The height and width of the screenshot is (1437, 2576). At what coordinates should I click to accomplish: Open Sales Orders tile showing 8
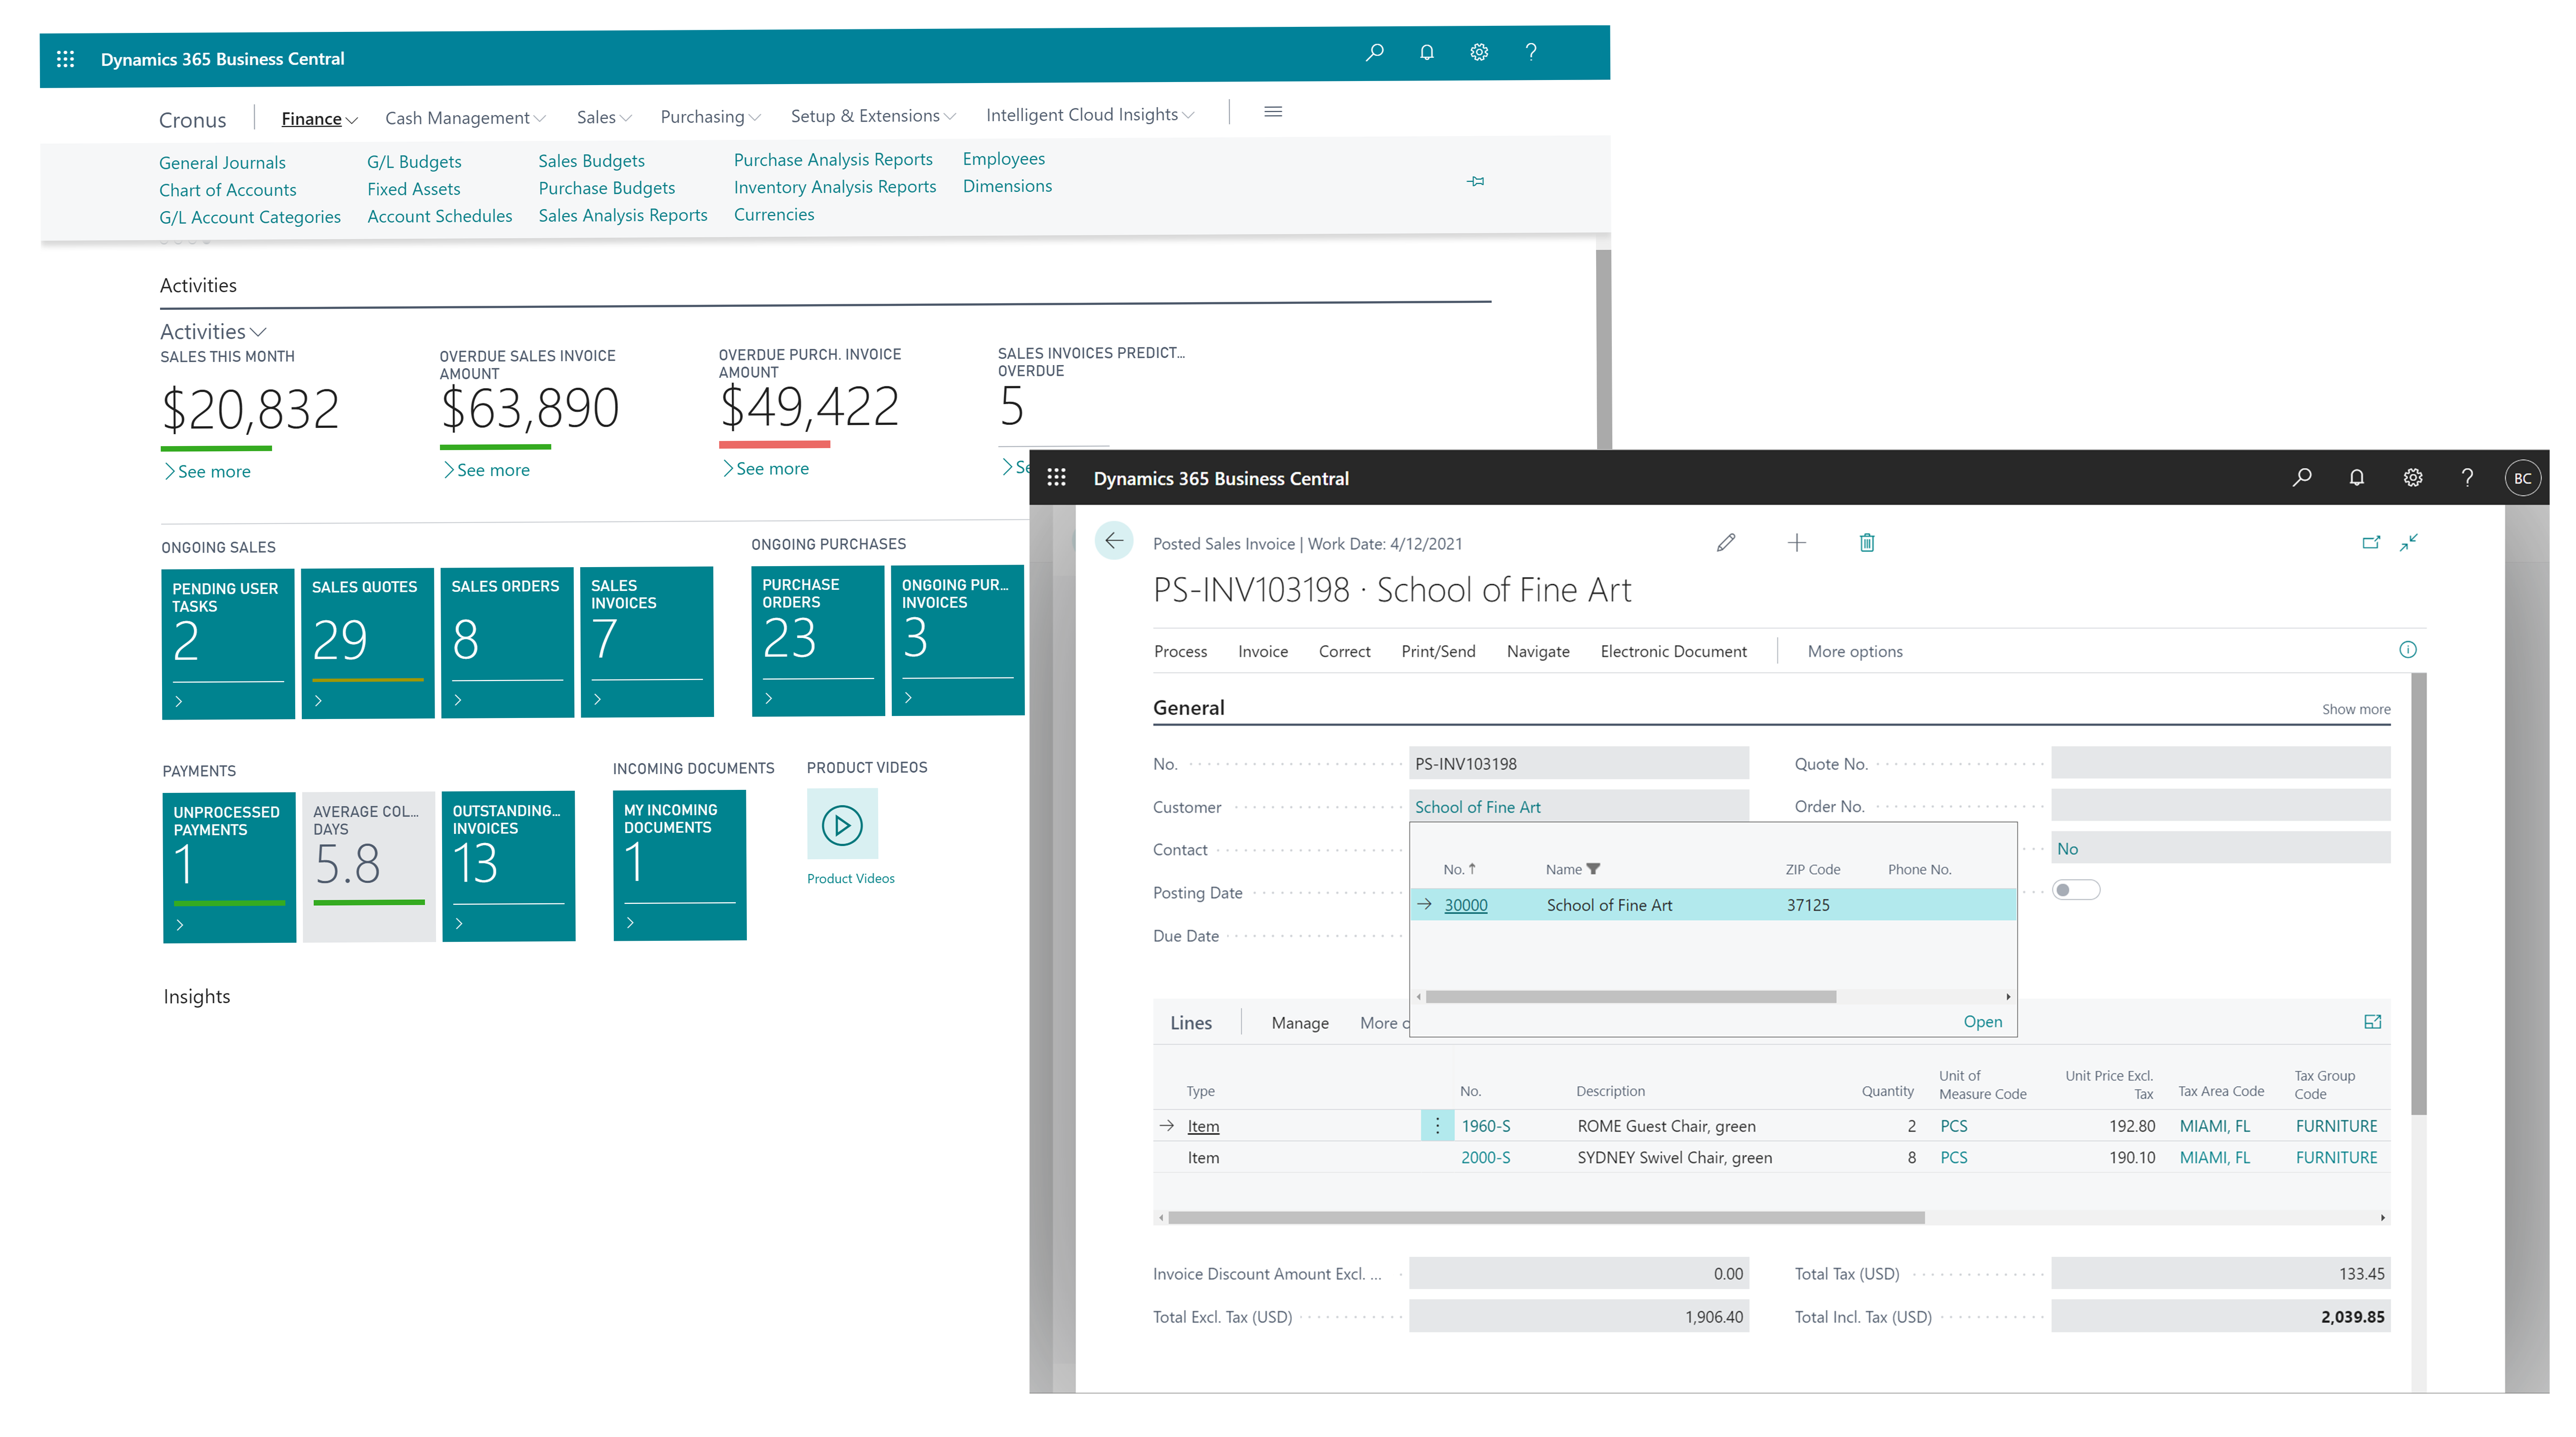click(x=508, y=642)
